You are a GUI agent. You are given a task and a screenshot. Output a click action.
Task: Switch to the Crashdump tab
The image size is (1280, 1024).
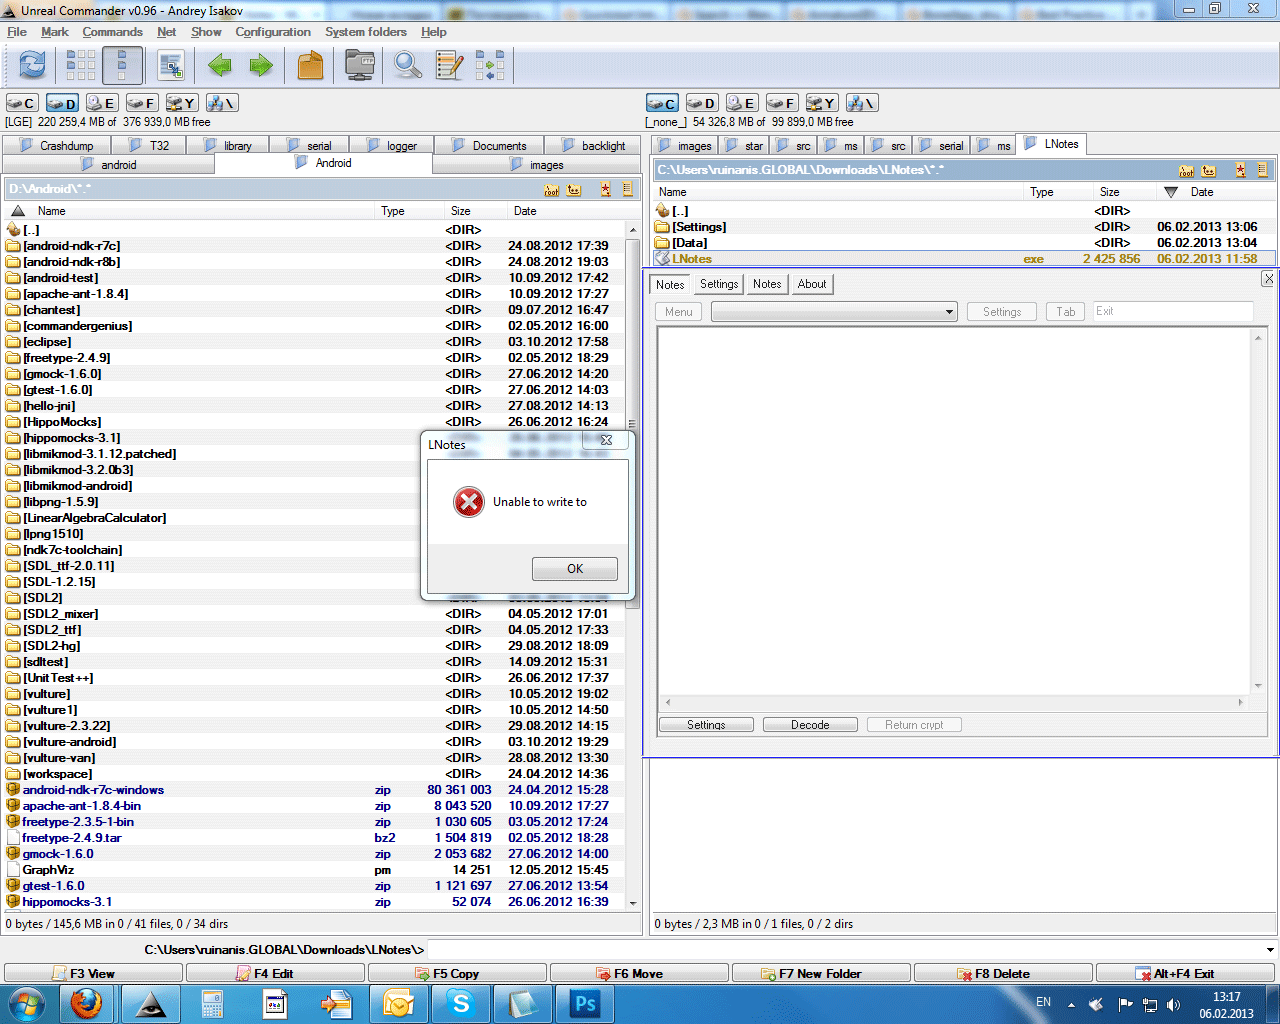pyautogui.click(x=58, y=146)
